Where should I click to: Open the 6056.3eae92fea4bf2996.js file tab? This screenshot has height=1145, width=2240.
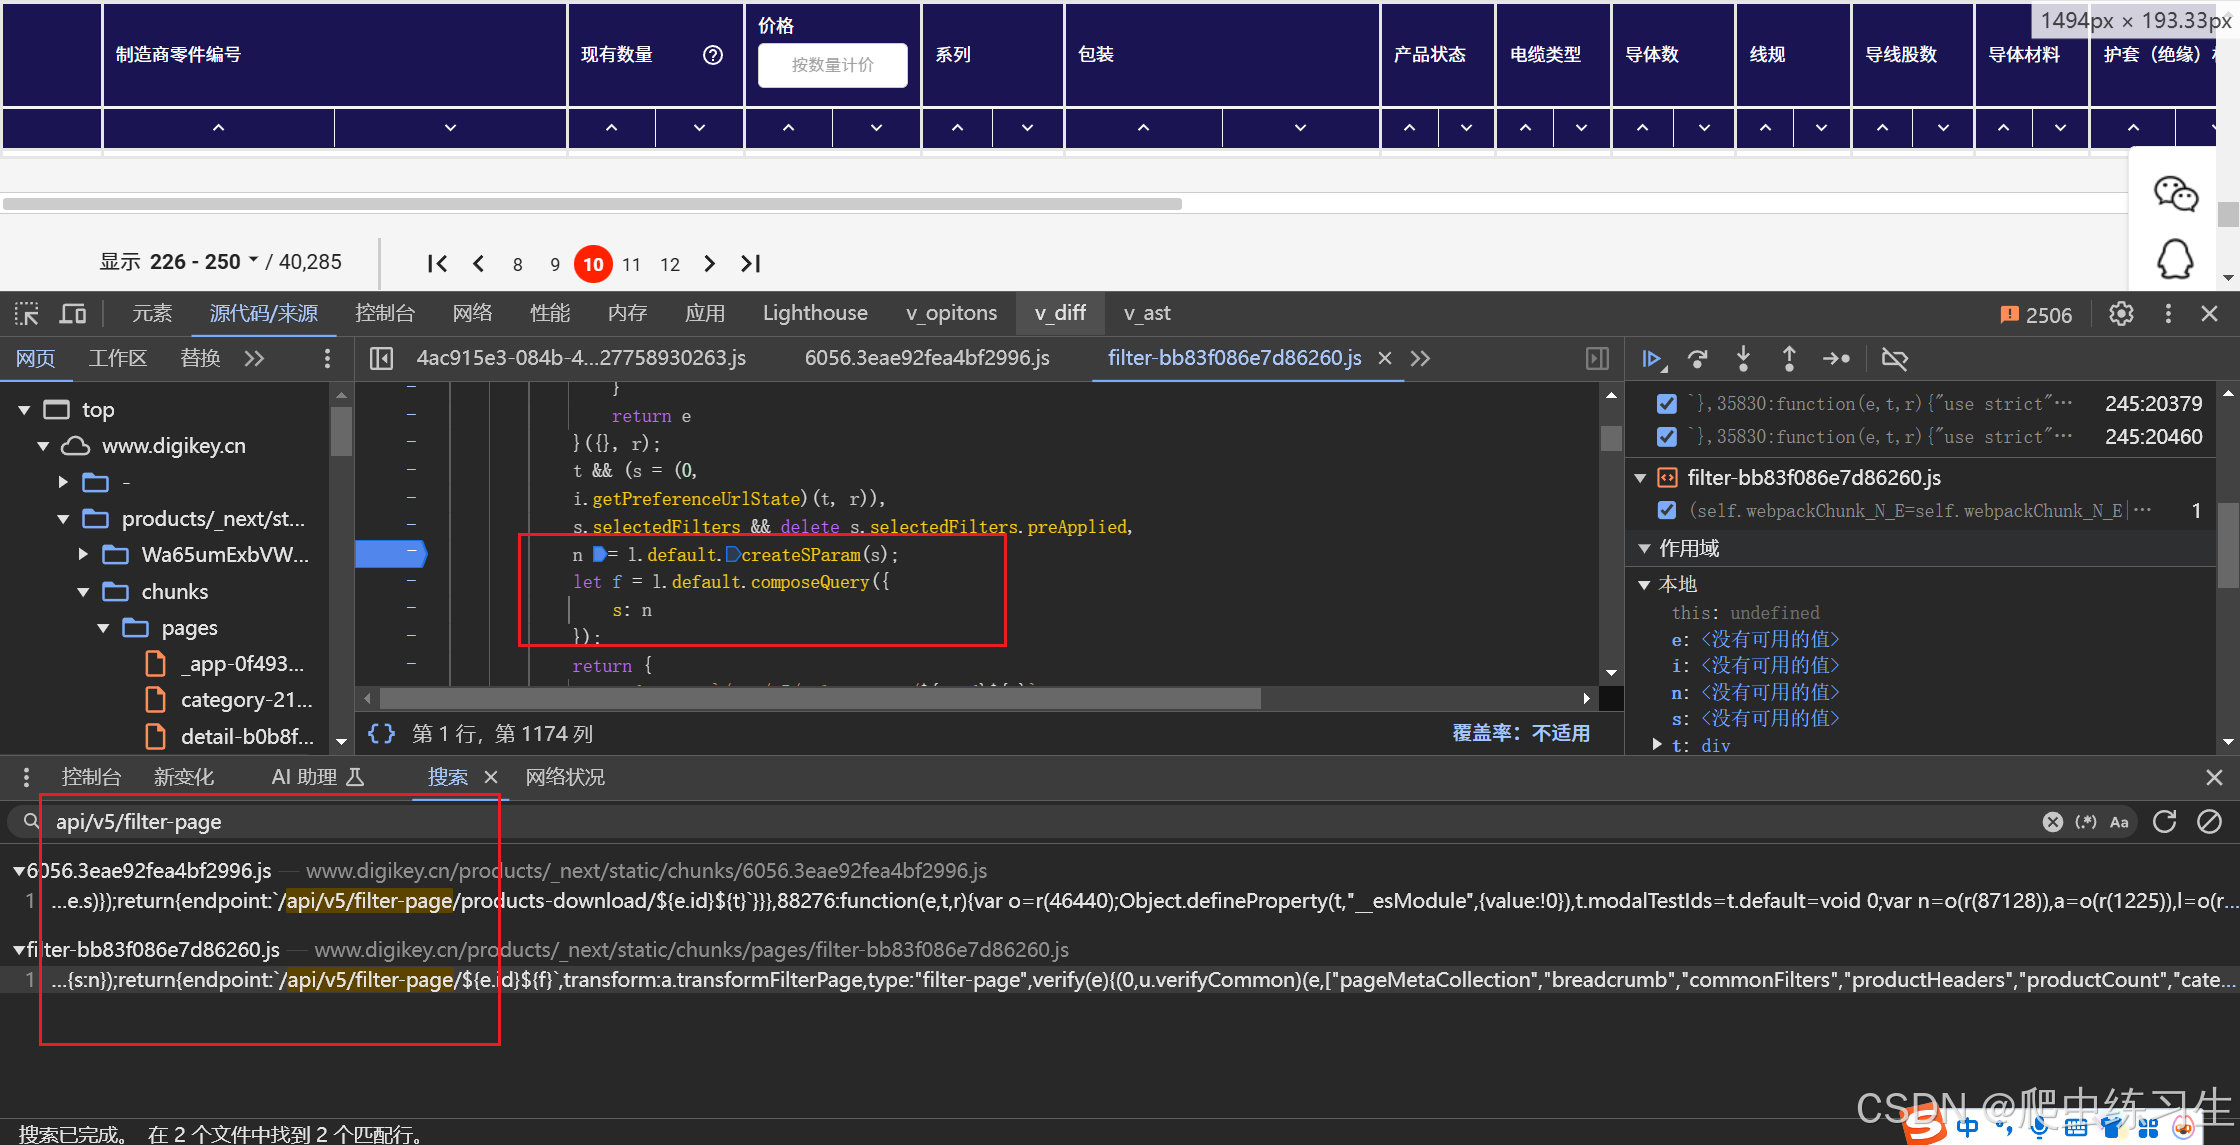pyautogui.click(x=926, y=358)
